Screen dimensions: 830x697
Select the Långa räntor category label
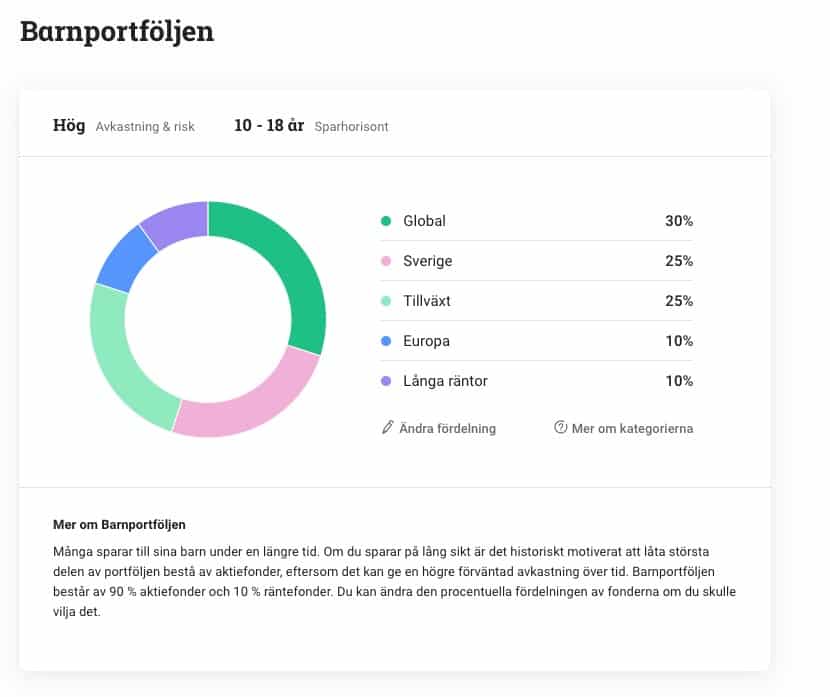(445, 381)
